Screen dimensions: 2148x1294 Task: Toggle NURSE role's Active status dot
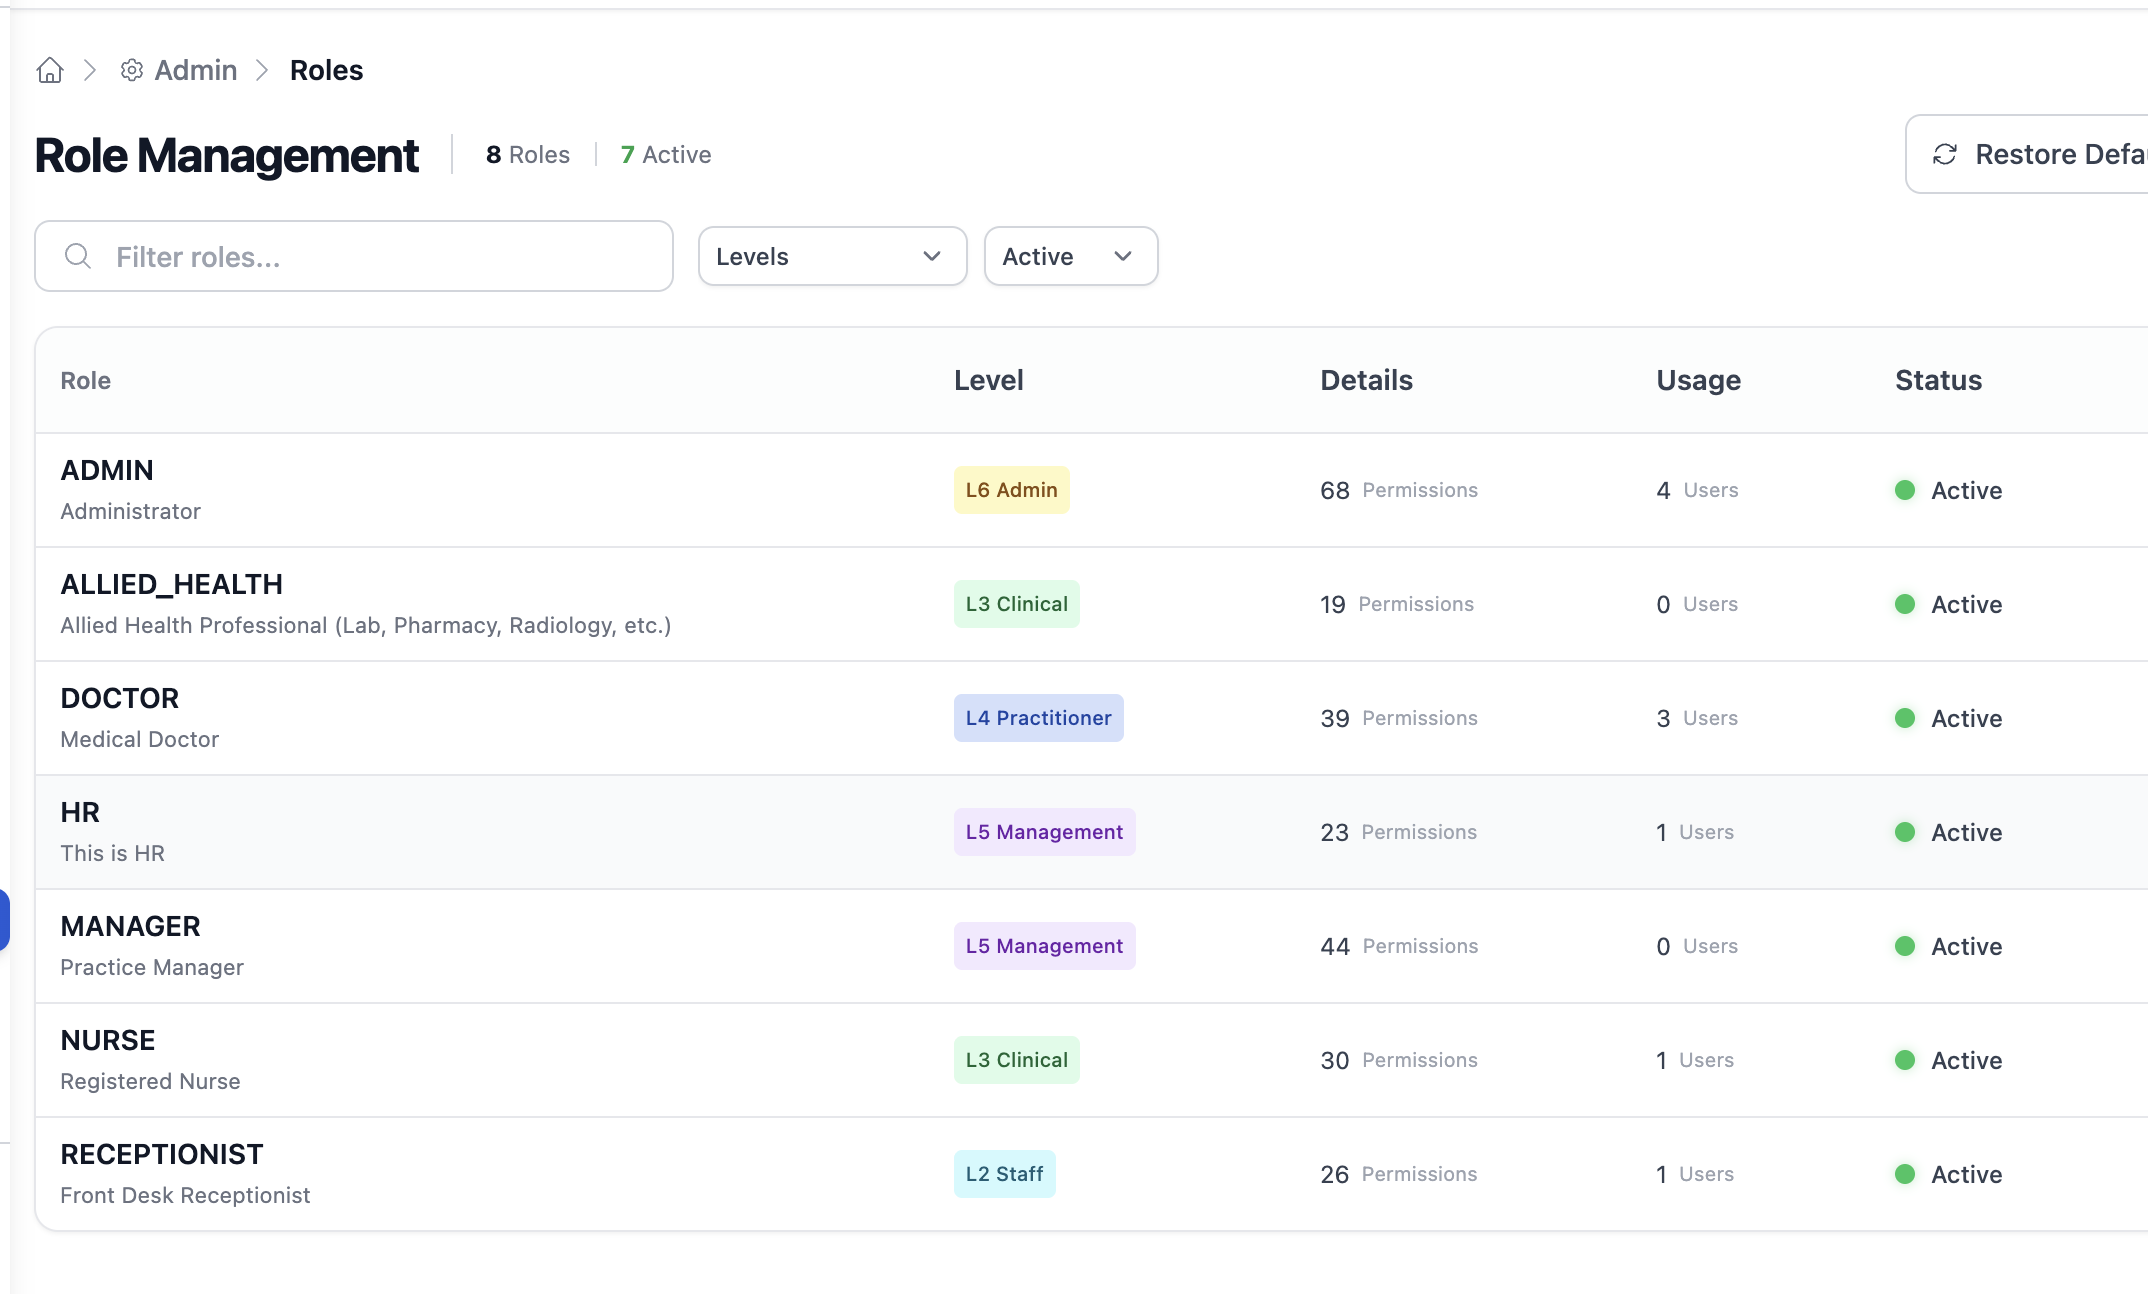[1906, 1059]
